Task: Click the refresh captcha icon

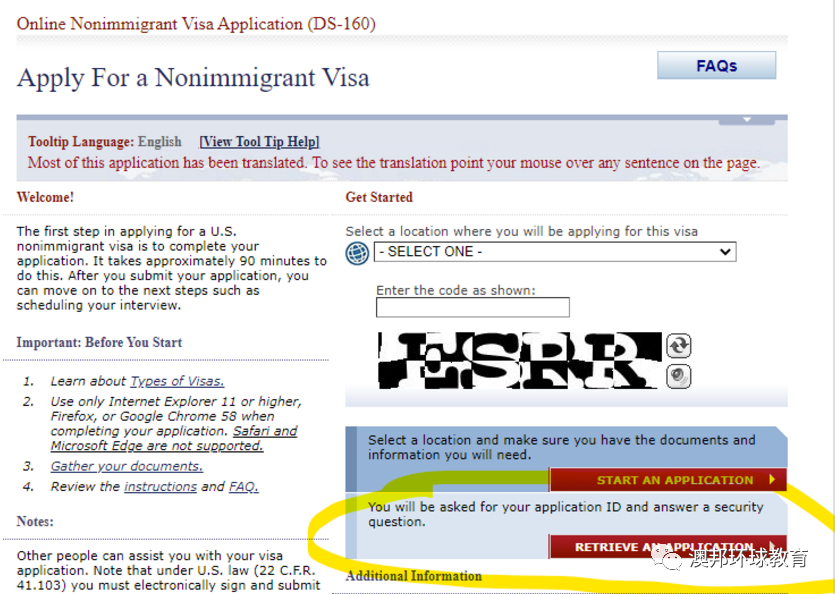Action: [x=678, y=346]
